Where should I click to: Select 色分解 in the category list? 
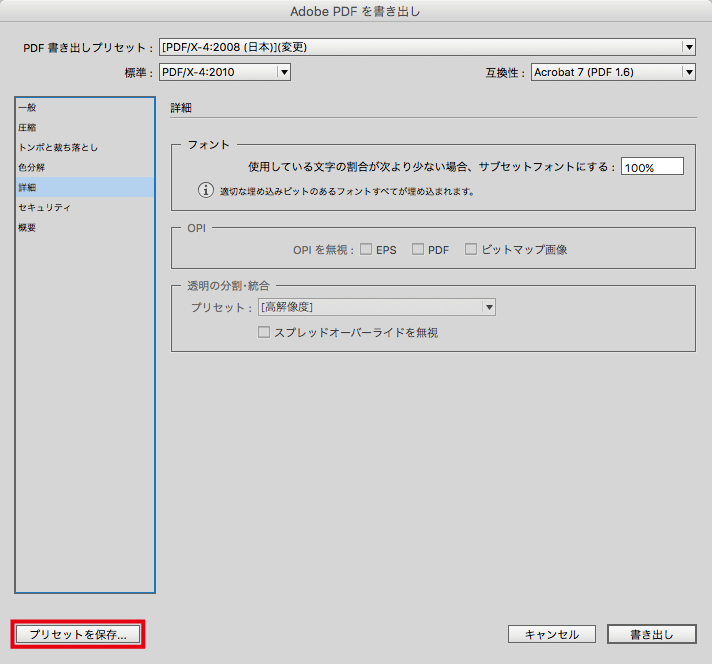85,168
